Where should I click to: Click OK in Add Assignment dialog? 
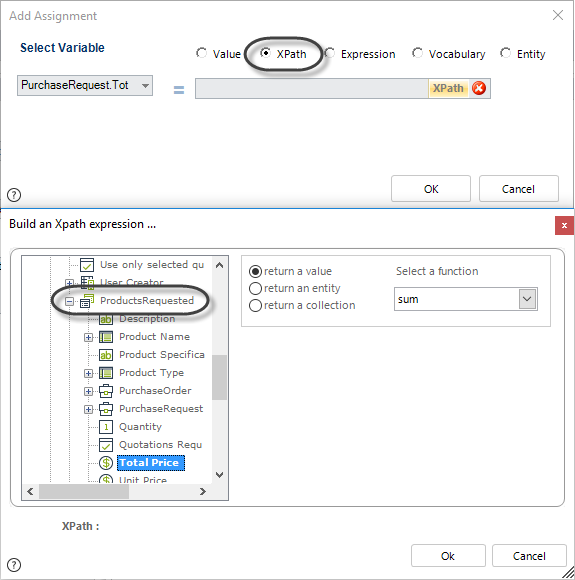click(431, 189)
